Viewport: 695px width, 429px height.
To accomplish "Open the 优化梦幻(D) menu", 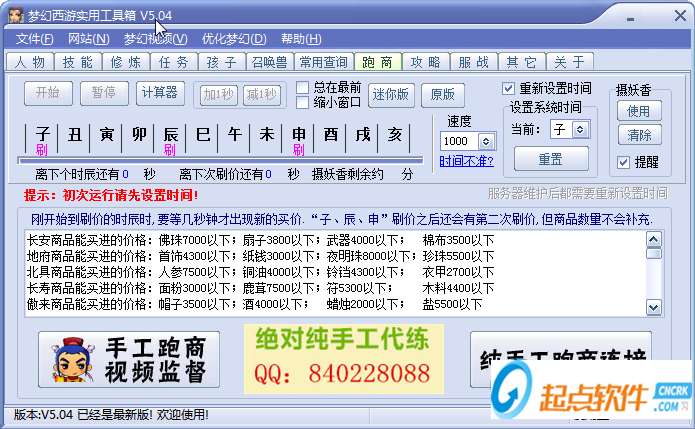I will (x=234, y=39).
